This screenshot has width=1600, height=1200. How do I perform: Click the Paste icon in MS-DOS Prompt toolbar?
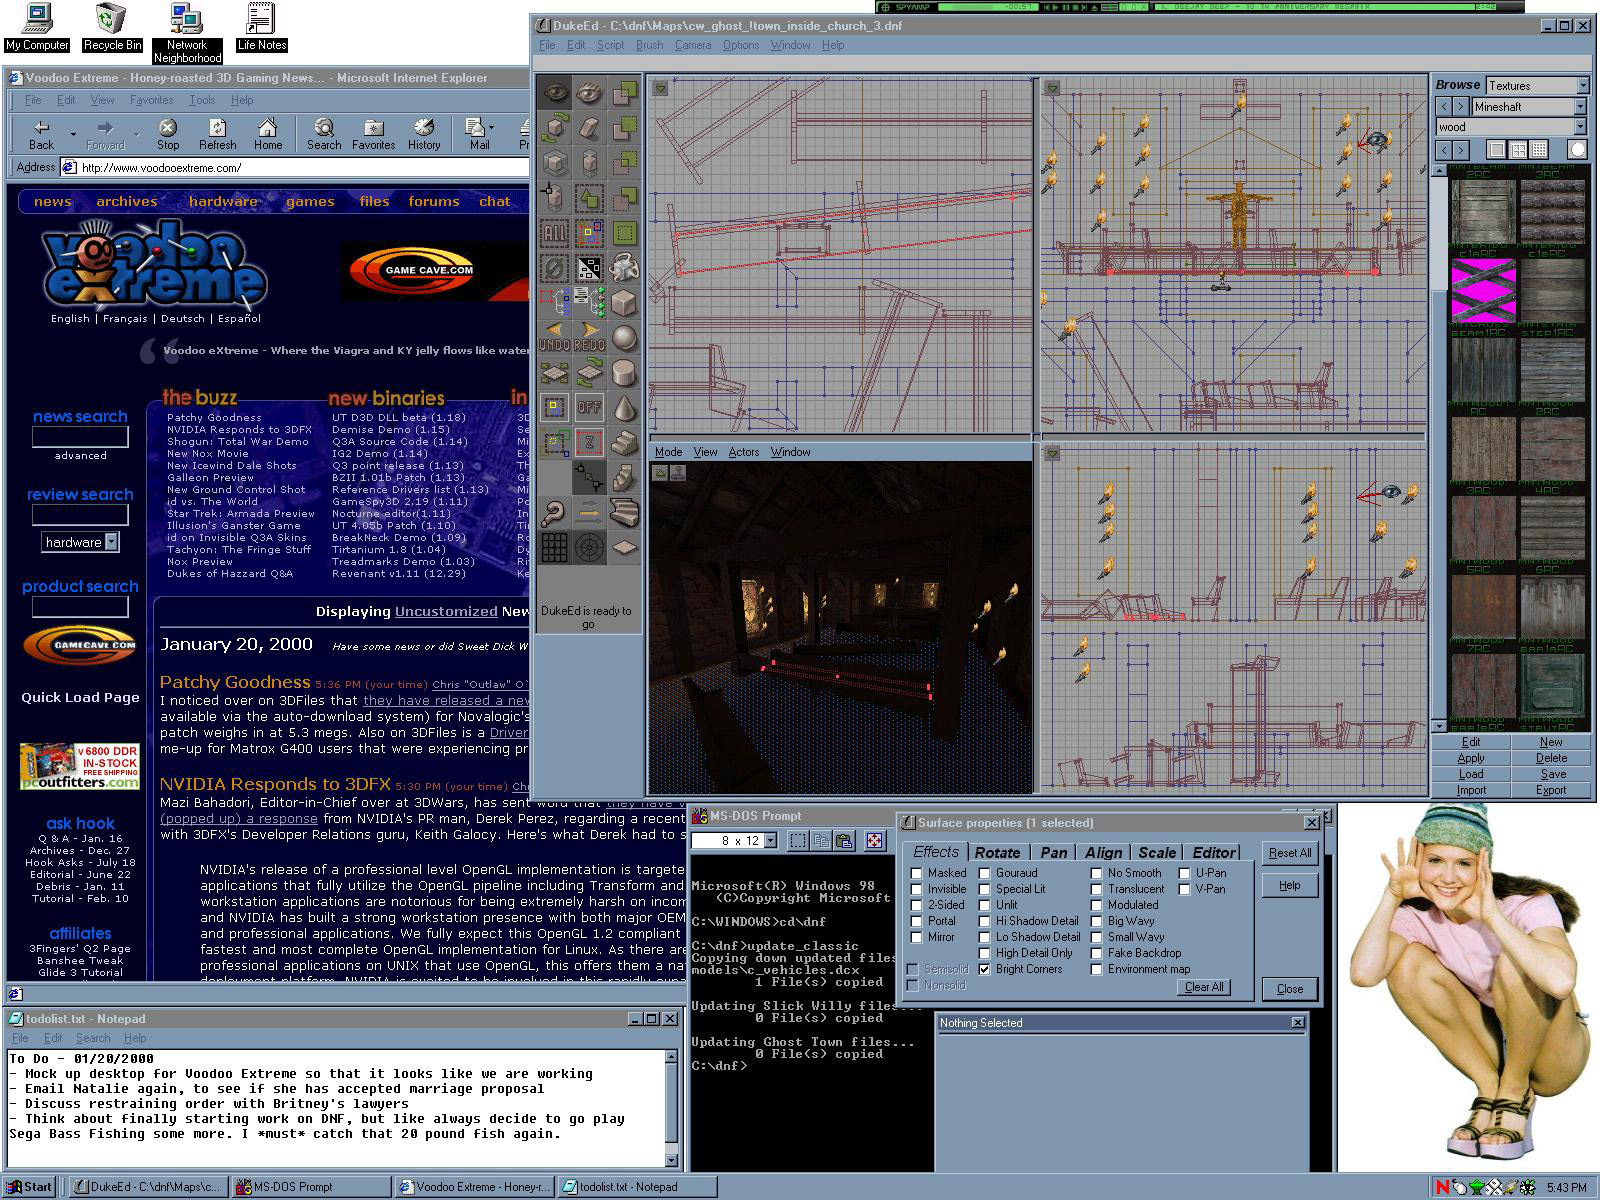pyautogui.click(x=843, y=841)
